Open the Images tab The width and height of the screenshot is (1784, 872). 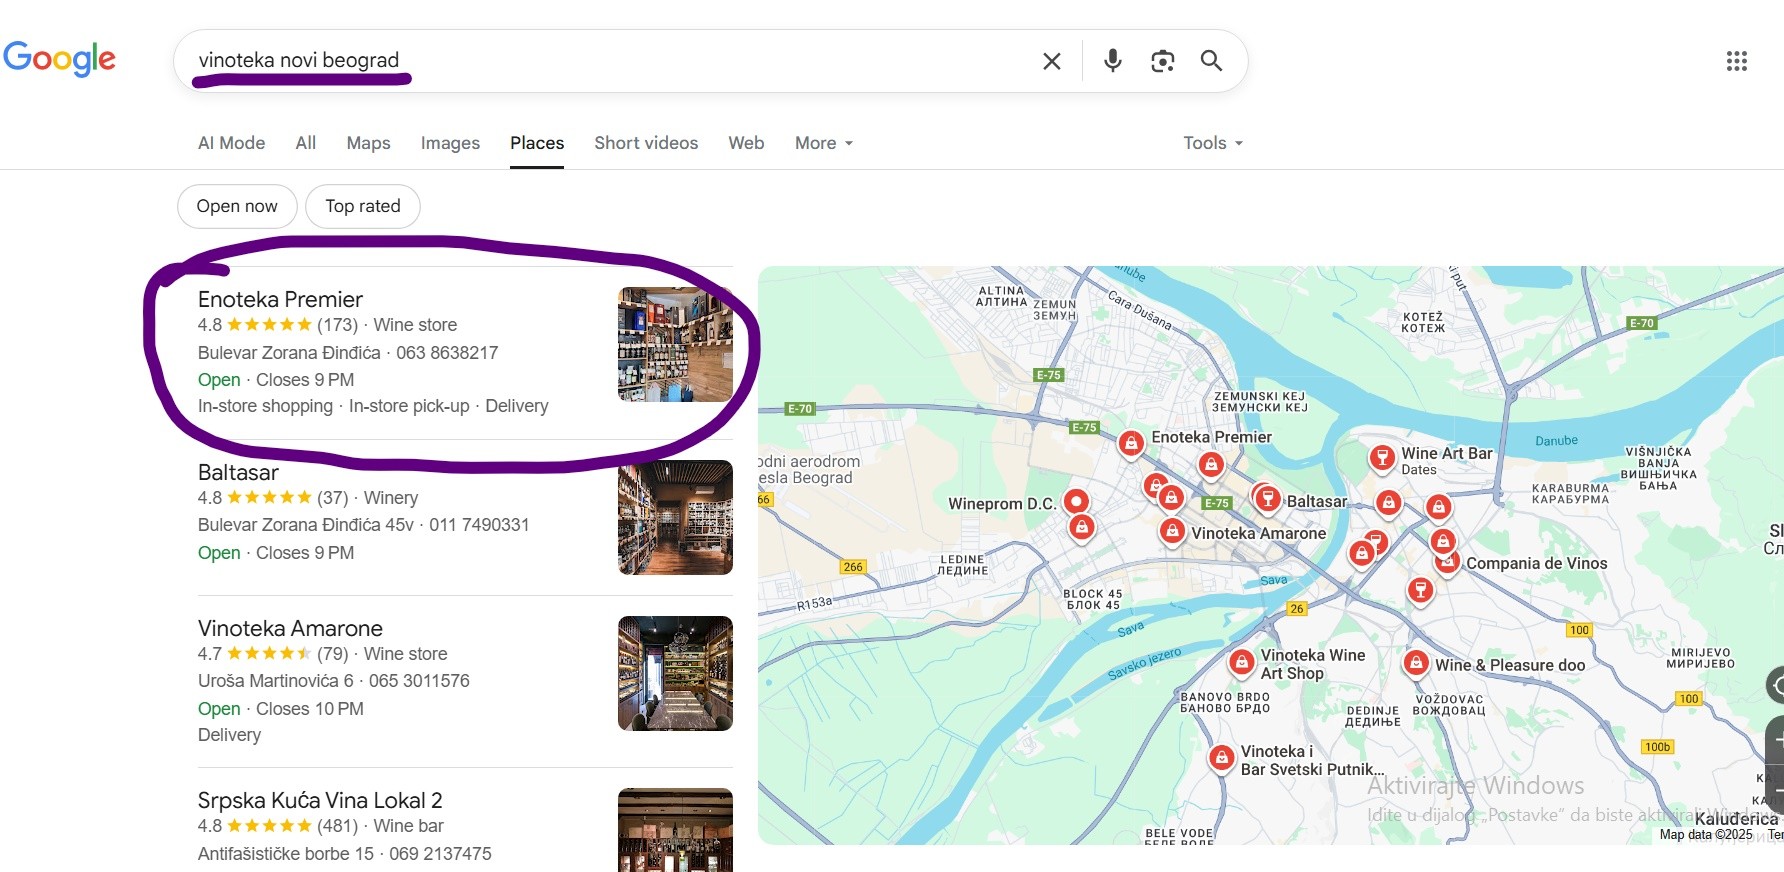[450, 143]
